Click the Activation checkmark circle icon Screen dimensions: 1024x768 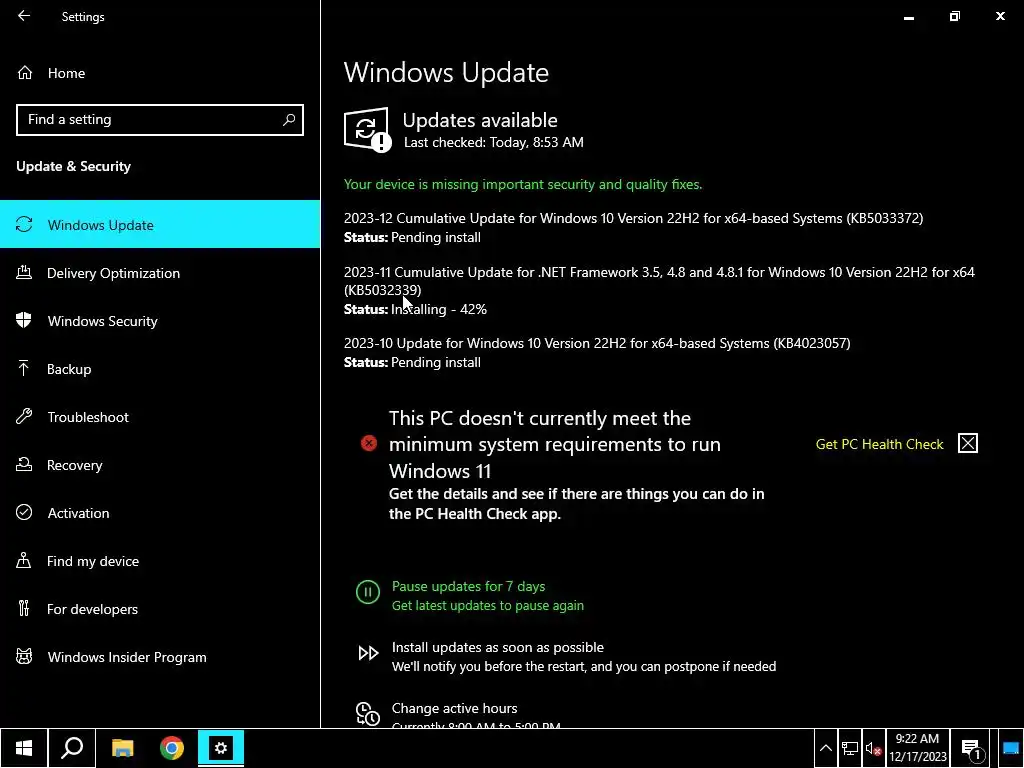tap(24, 513)
